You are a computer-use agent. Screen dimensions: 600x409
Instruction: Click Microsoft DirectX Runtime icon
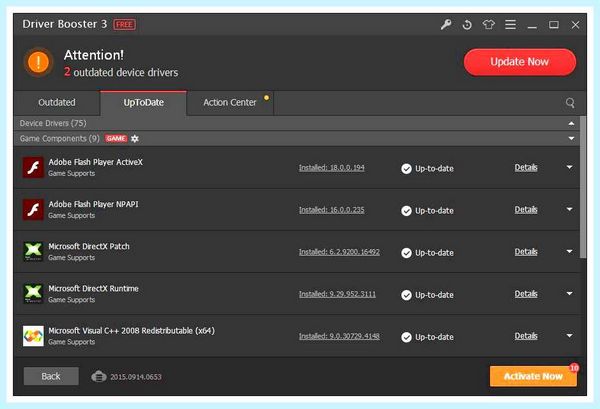[x=33, y=294]
